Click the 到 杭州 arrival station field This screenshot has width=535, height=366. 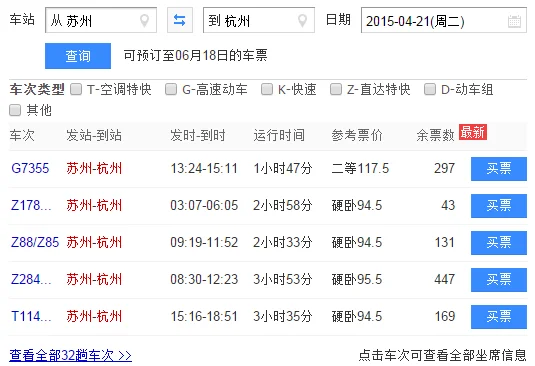tap(259, 20)
